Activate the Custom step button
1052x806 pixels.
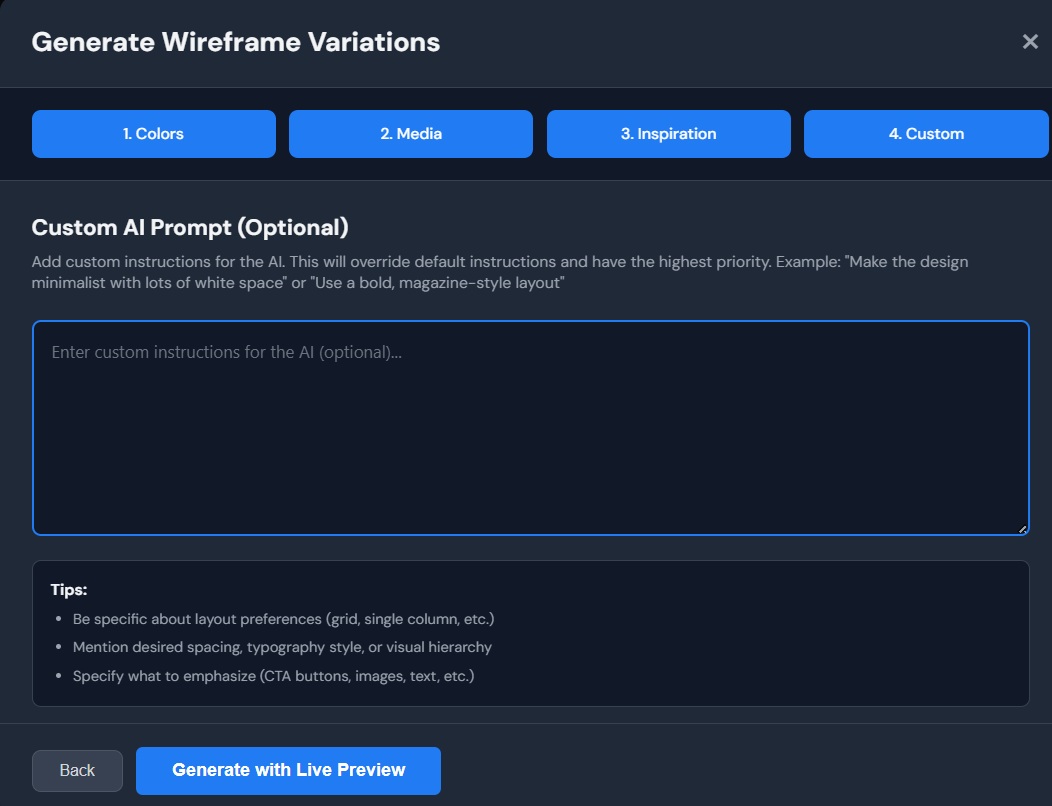point(925,133)
